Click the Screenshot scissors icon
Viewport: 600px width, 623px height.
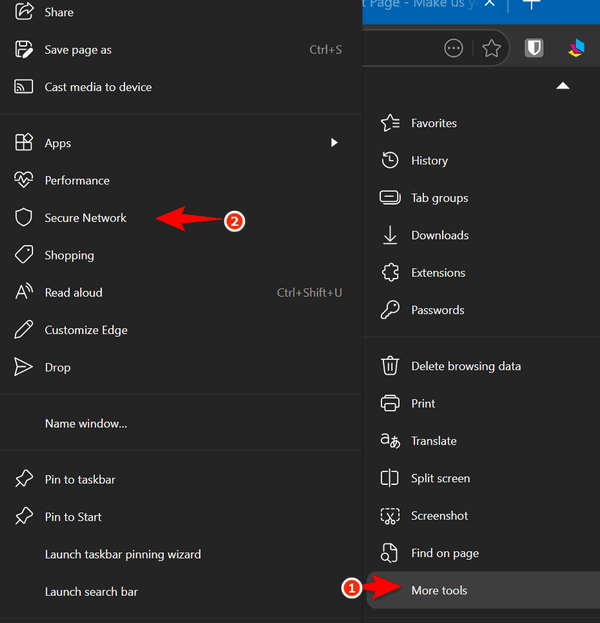click(390, 516)
